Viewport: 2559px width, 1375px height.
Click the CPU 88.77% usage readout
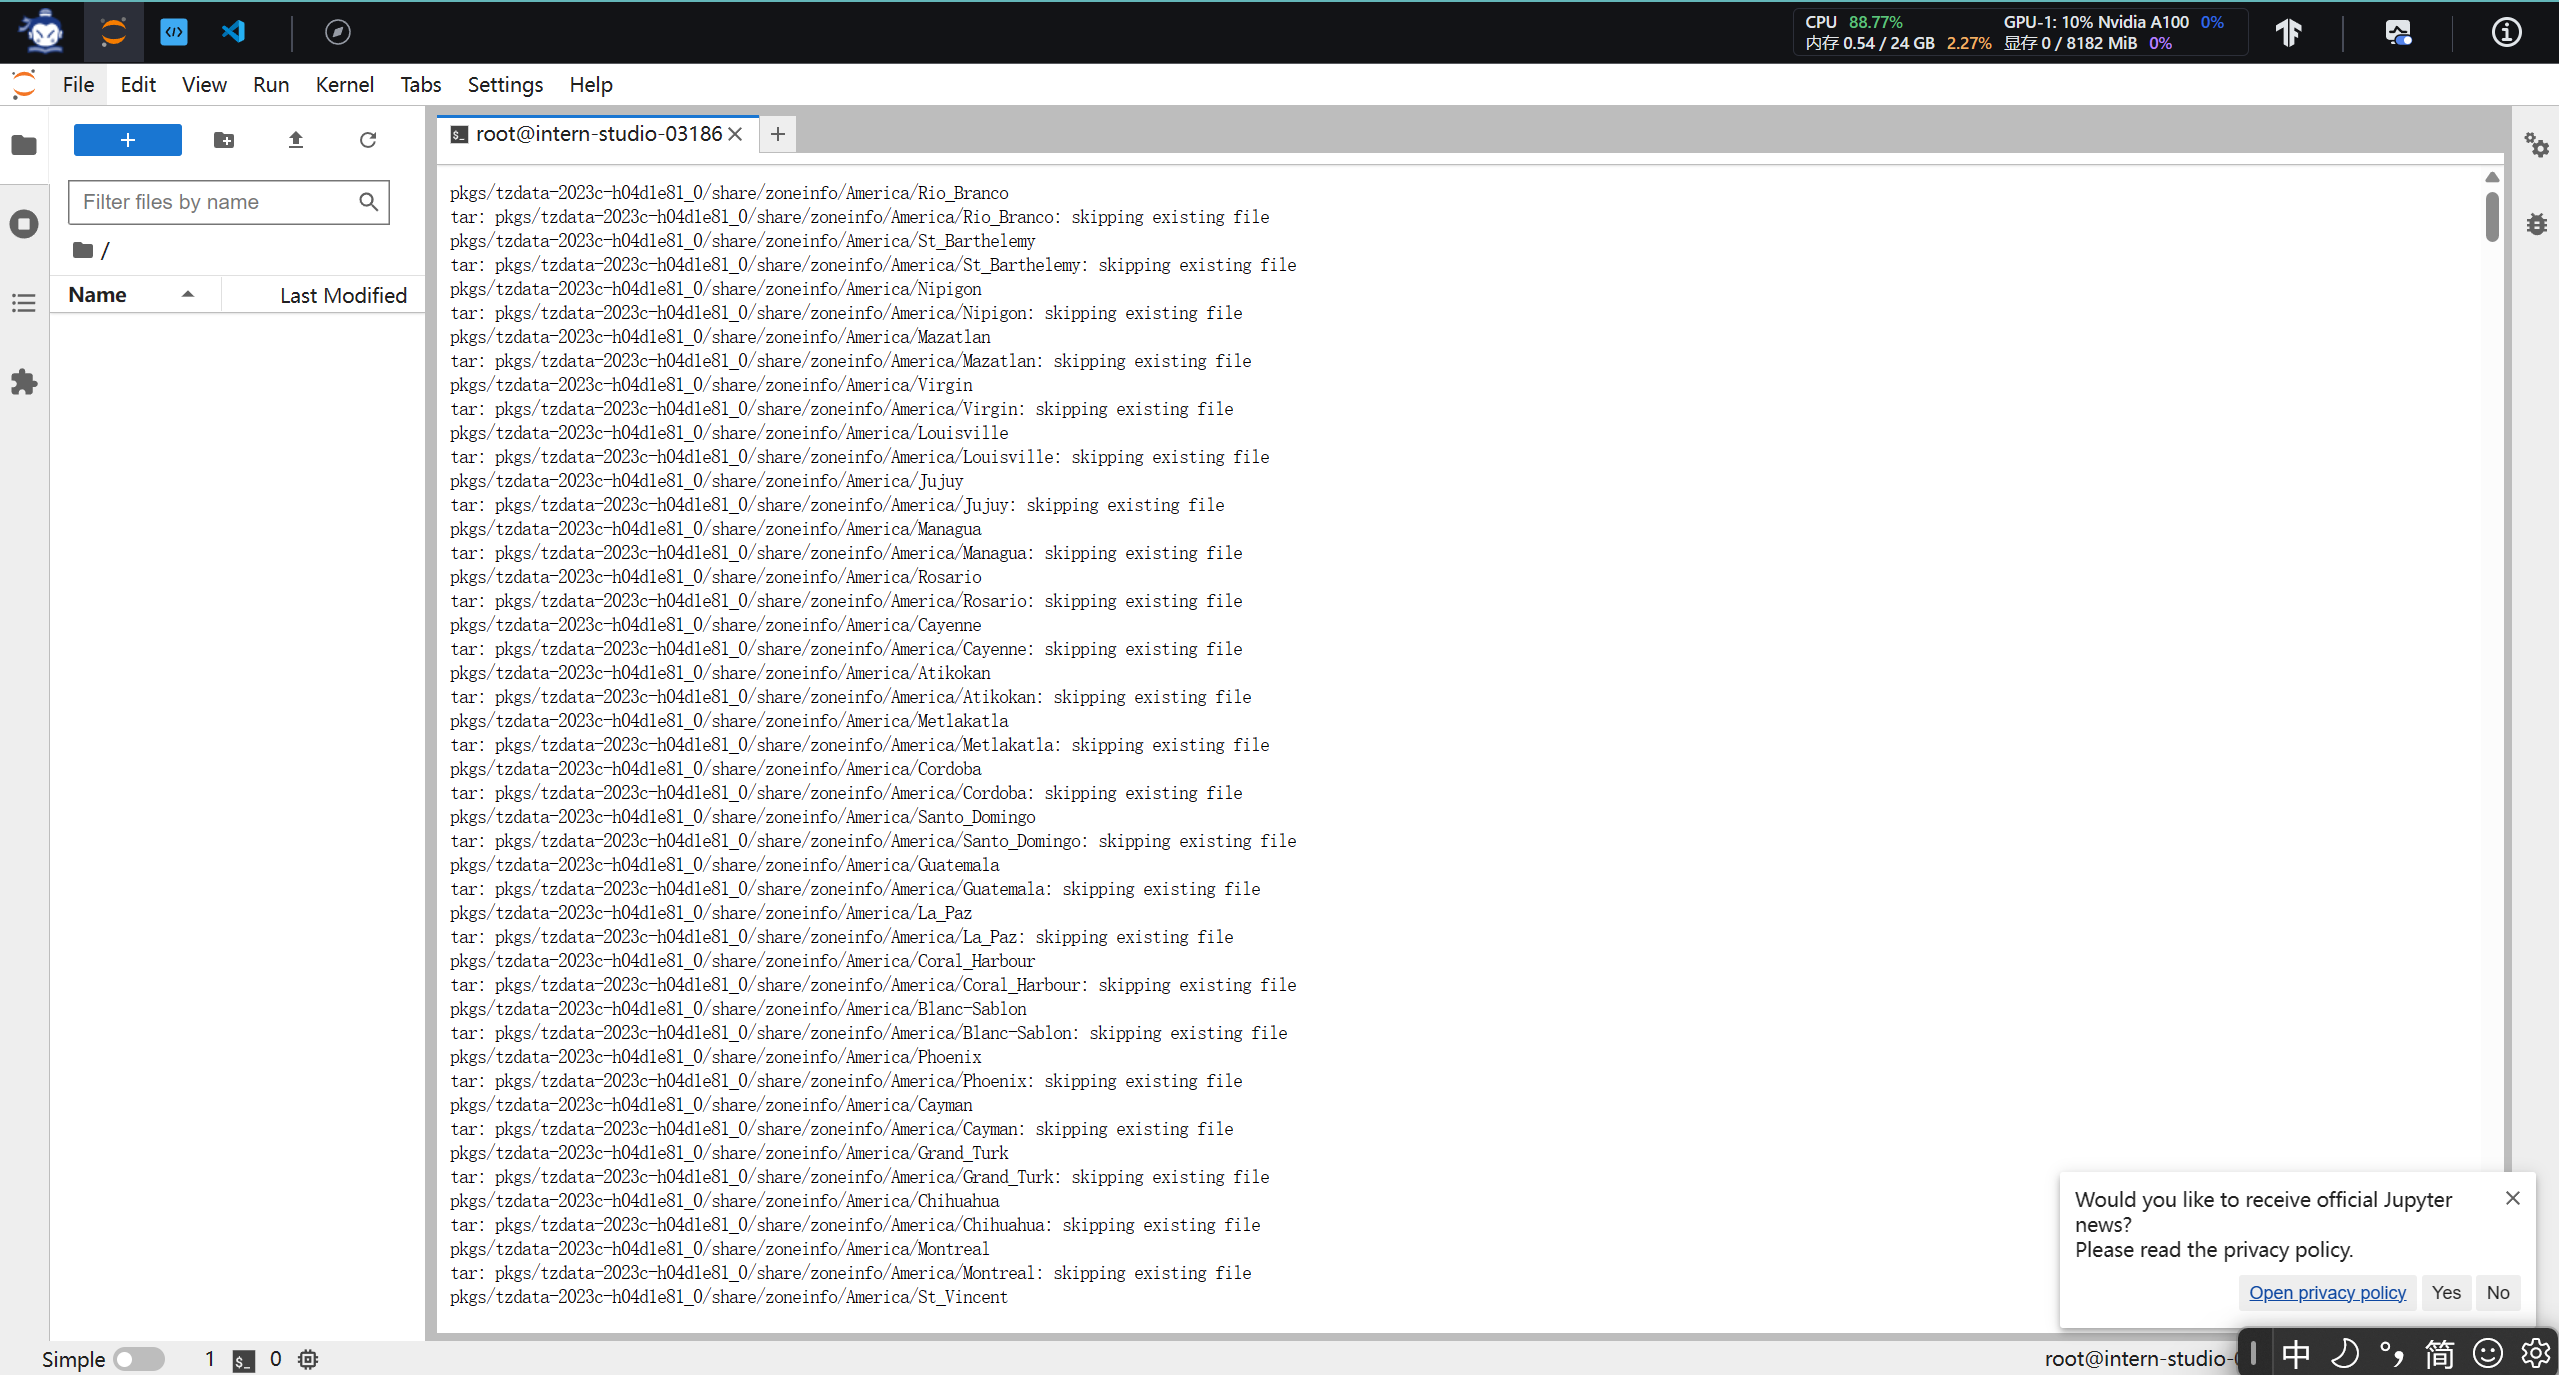pos(1854,22)
